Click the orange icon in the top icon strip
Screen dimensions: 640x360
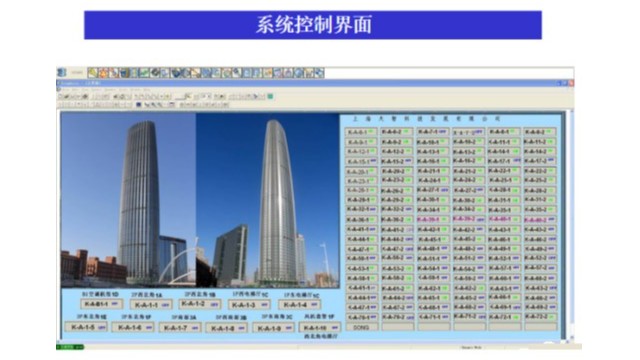[103, 73]
